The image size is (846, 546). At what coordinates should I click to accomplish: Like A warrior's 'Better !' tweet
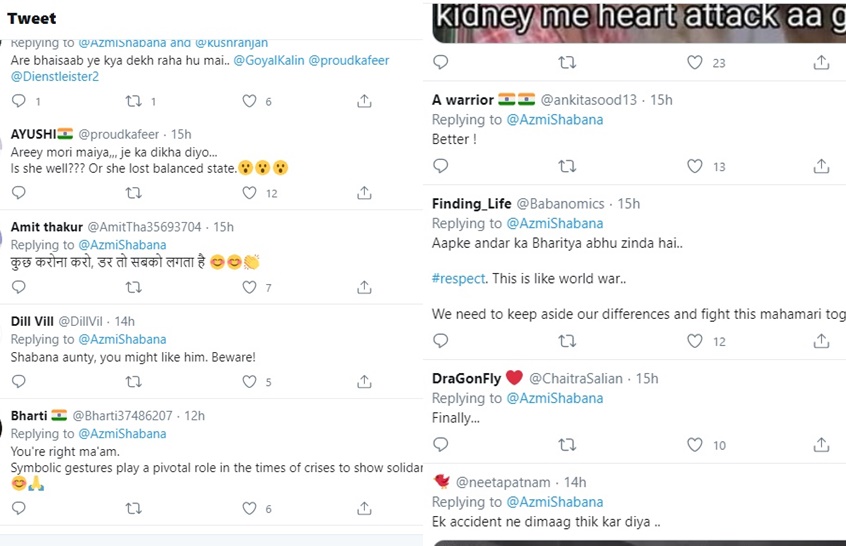695,167
